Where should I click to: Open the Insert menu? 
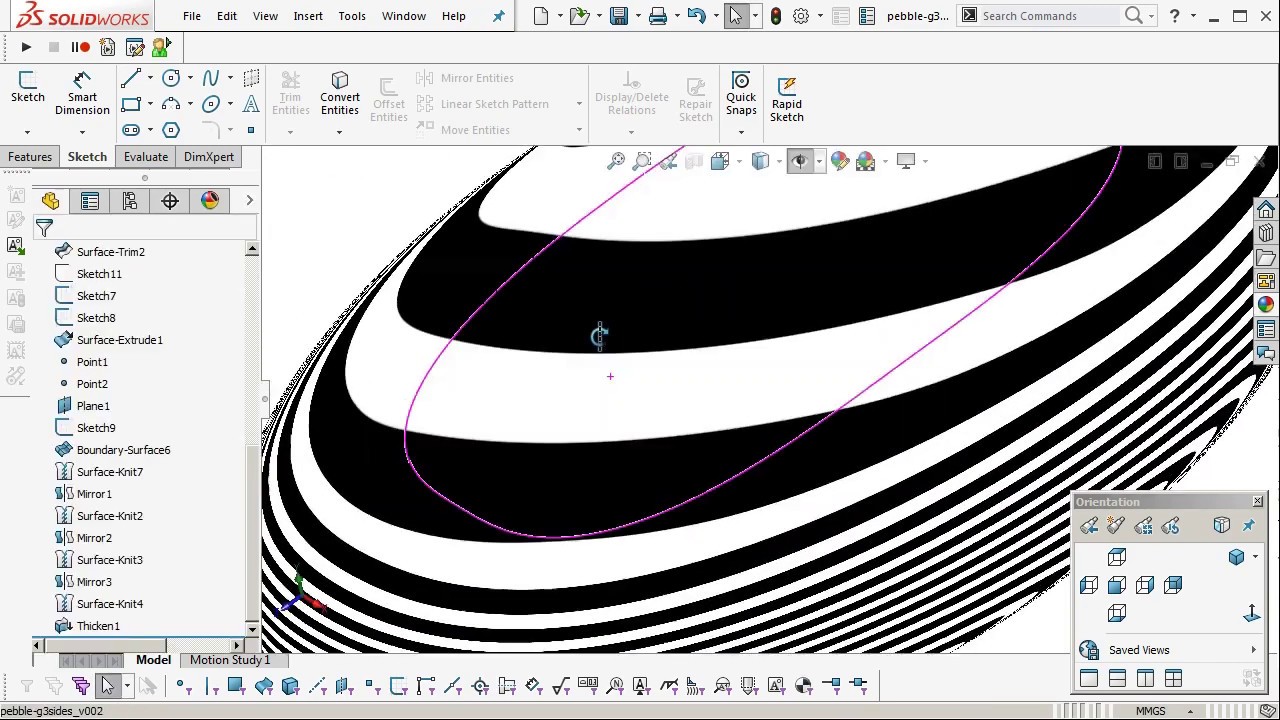click(308, 16)
